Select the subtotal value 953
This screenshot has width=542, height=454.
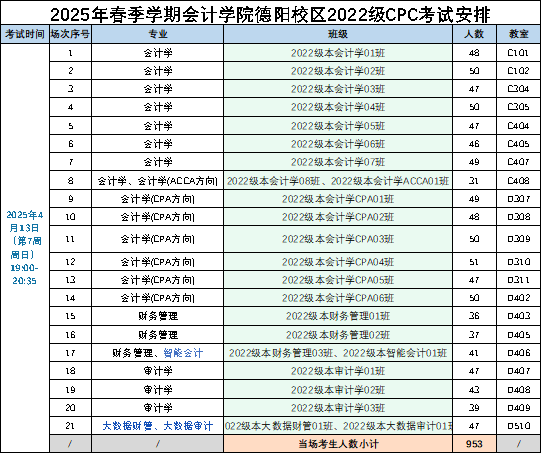point(474,444)
